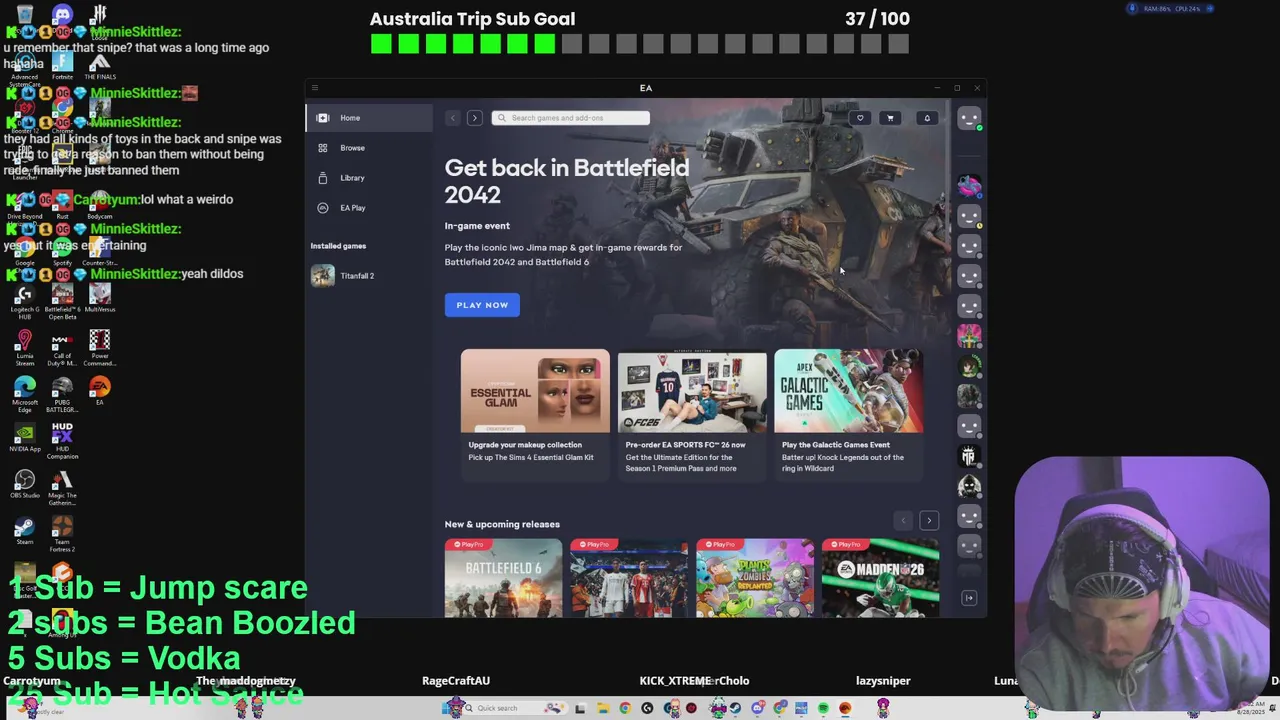Click your own profile avatar with green status
The width and height of the screenshot is (1280, 720).
click(968, 118)
